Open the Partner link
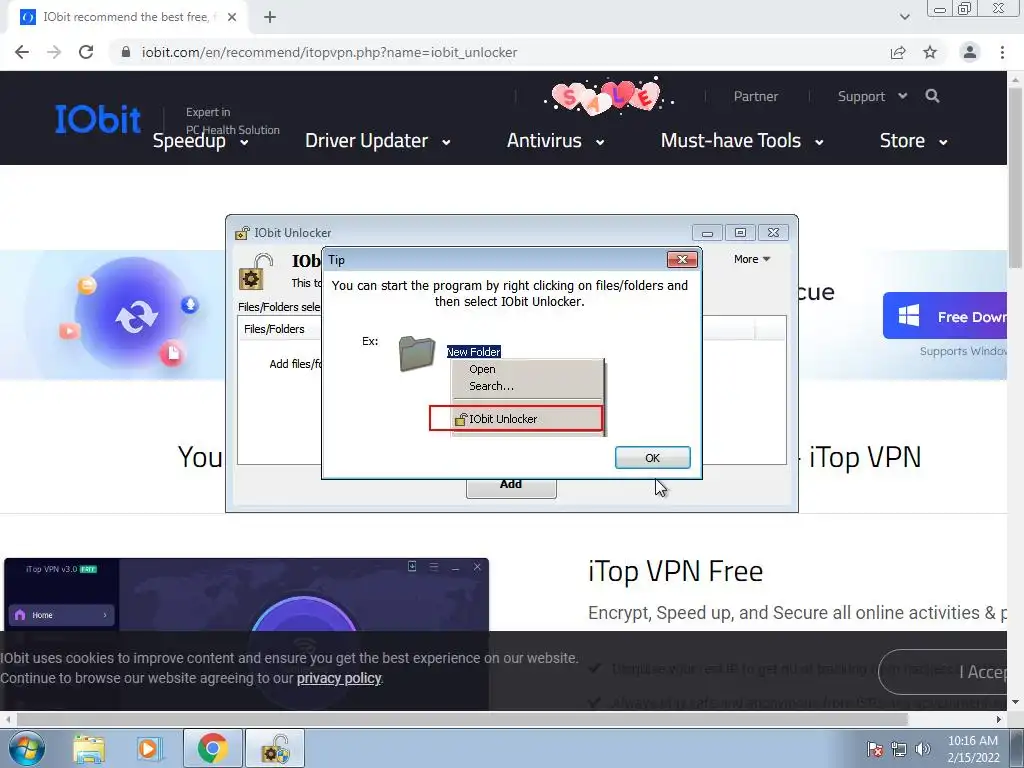1024x768 pixels. [x=756, y=97]
